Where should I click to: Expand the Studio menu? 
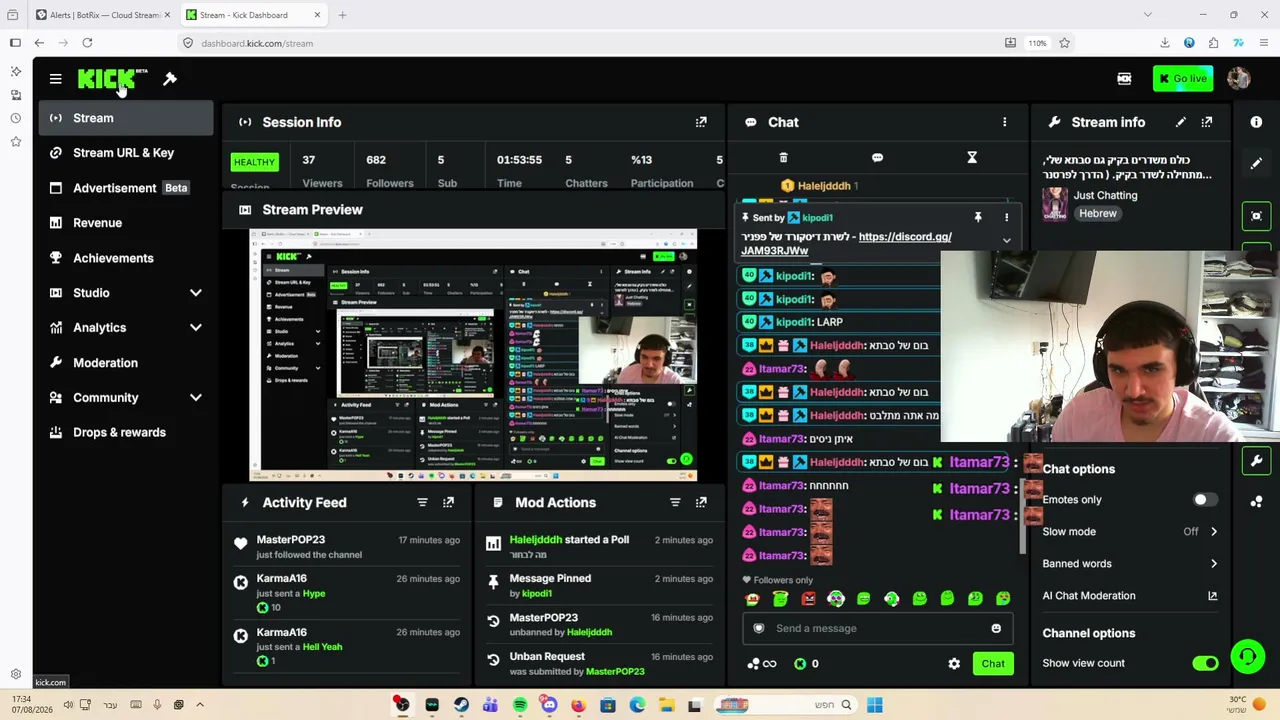(125, 293)
